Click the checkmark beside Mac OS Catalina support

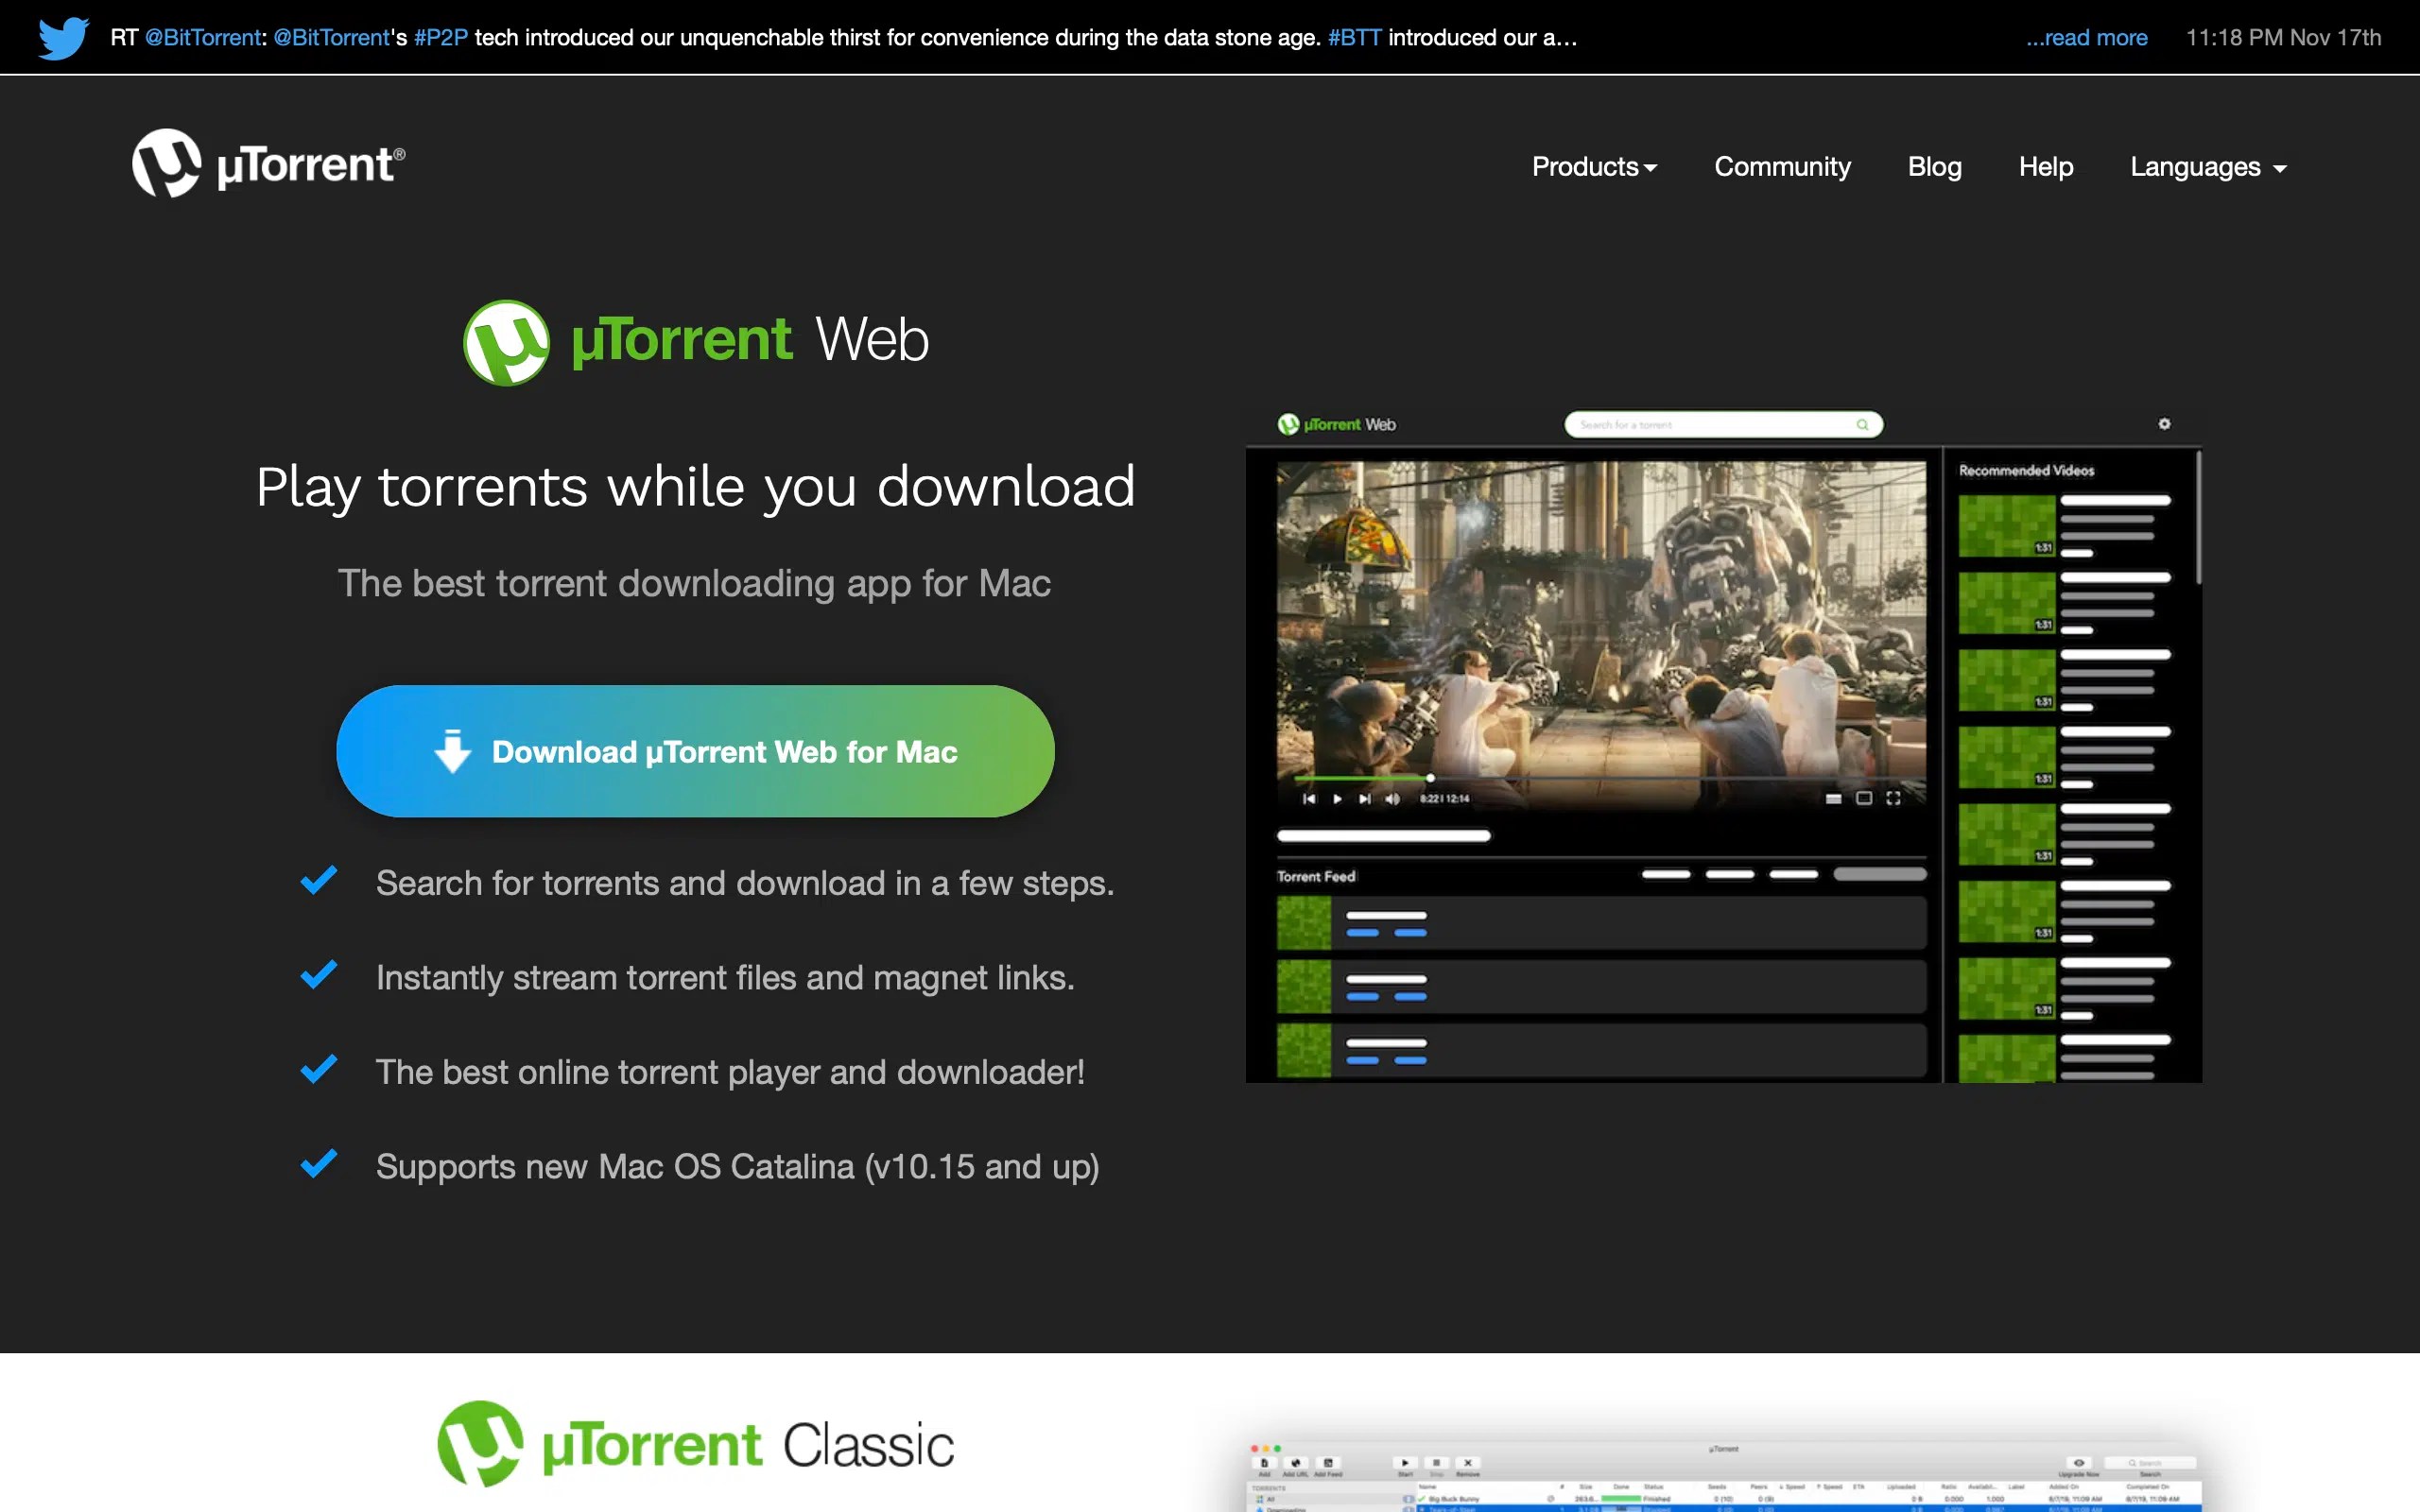pos(319,1164)
